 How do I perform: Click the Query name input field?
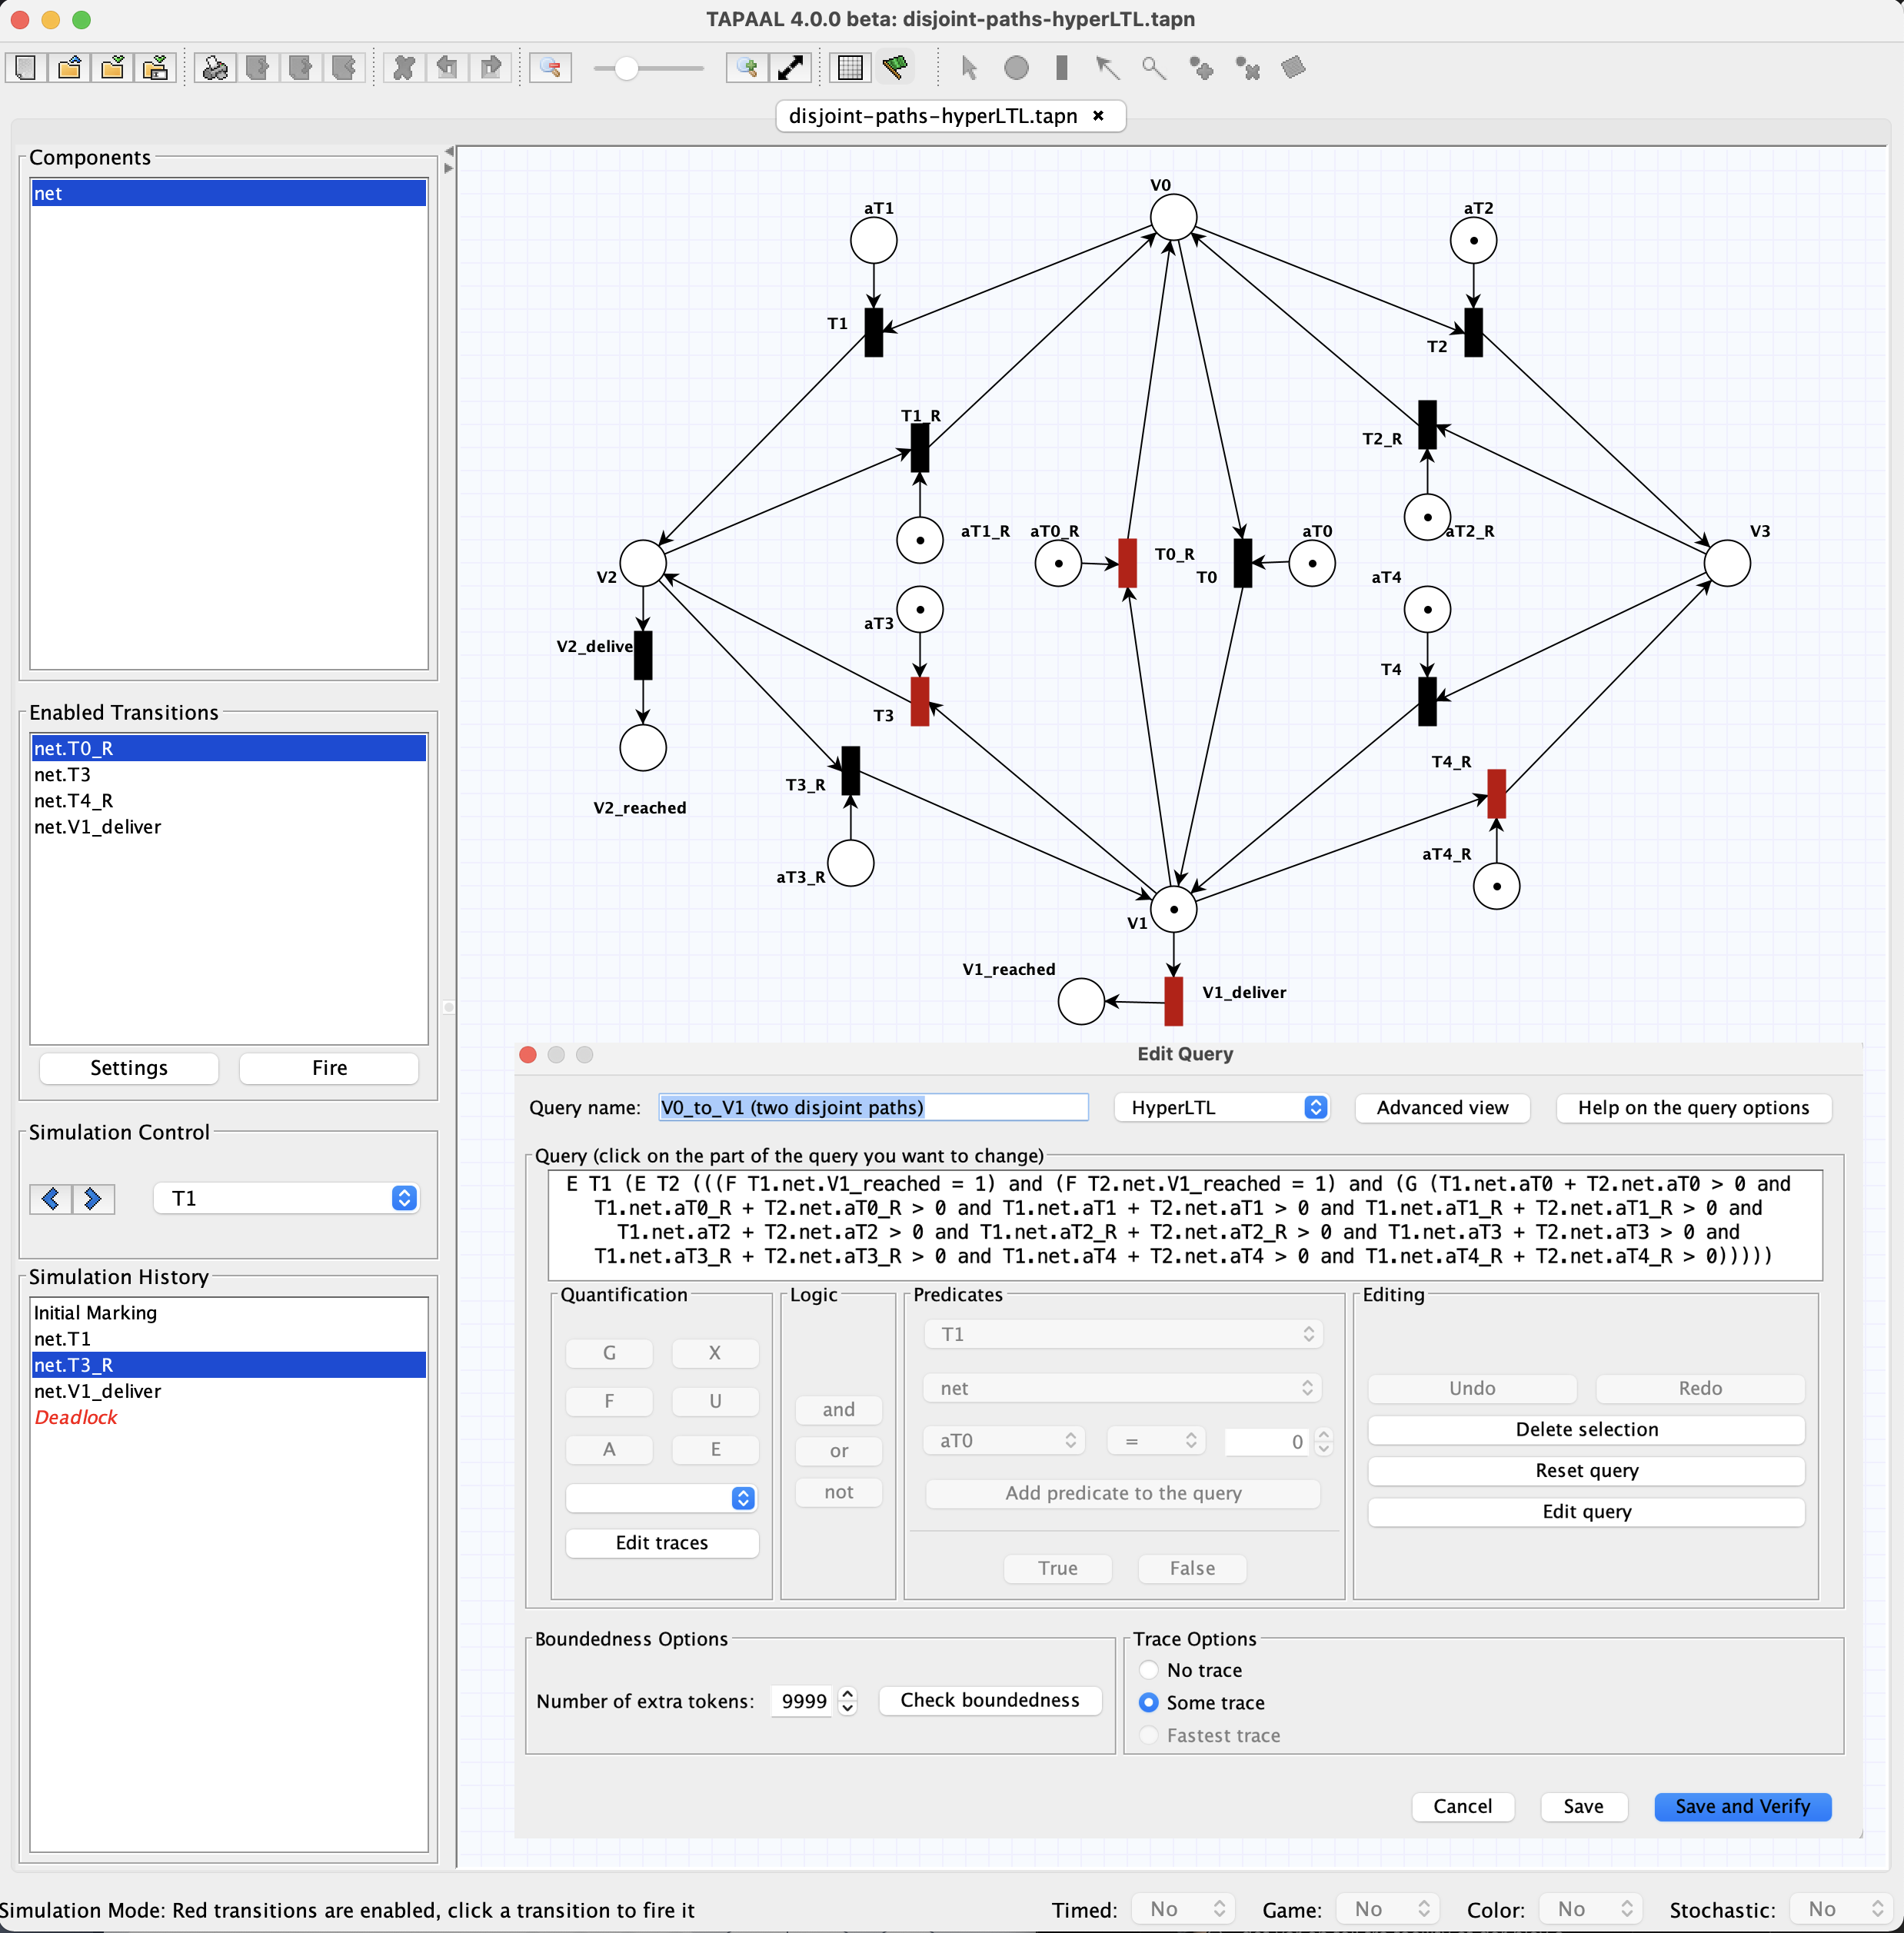872,1107
